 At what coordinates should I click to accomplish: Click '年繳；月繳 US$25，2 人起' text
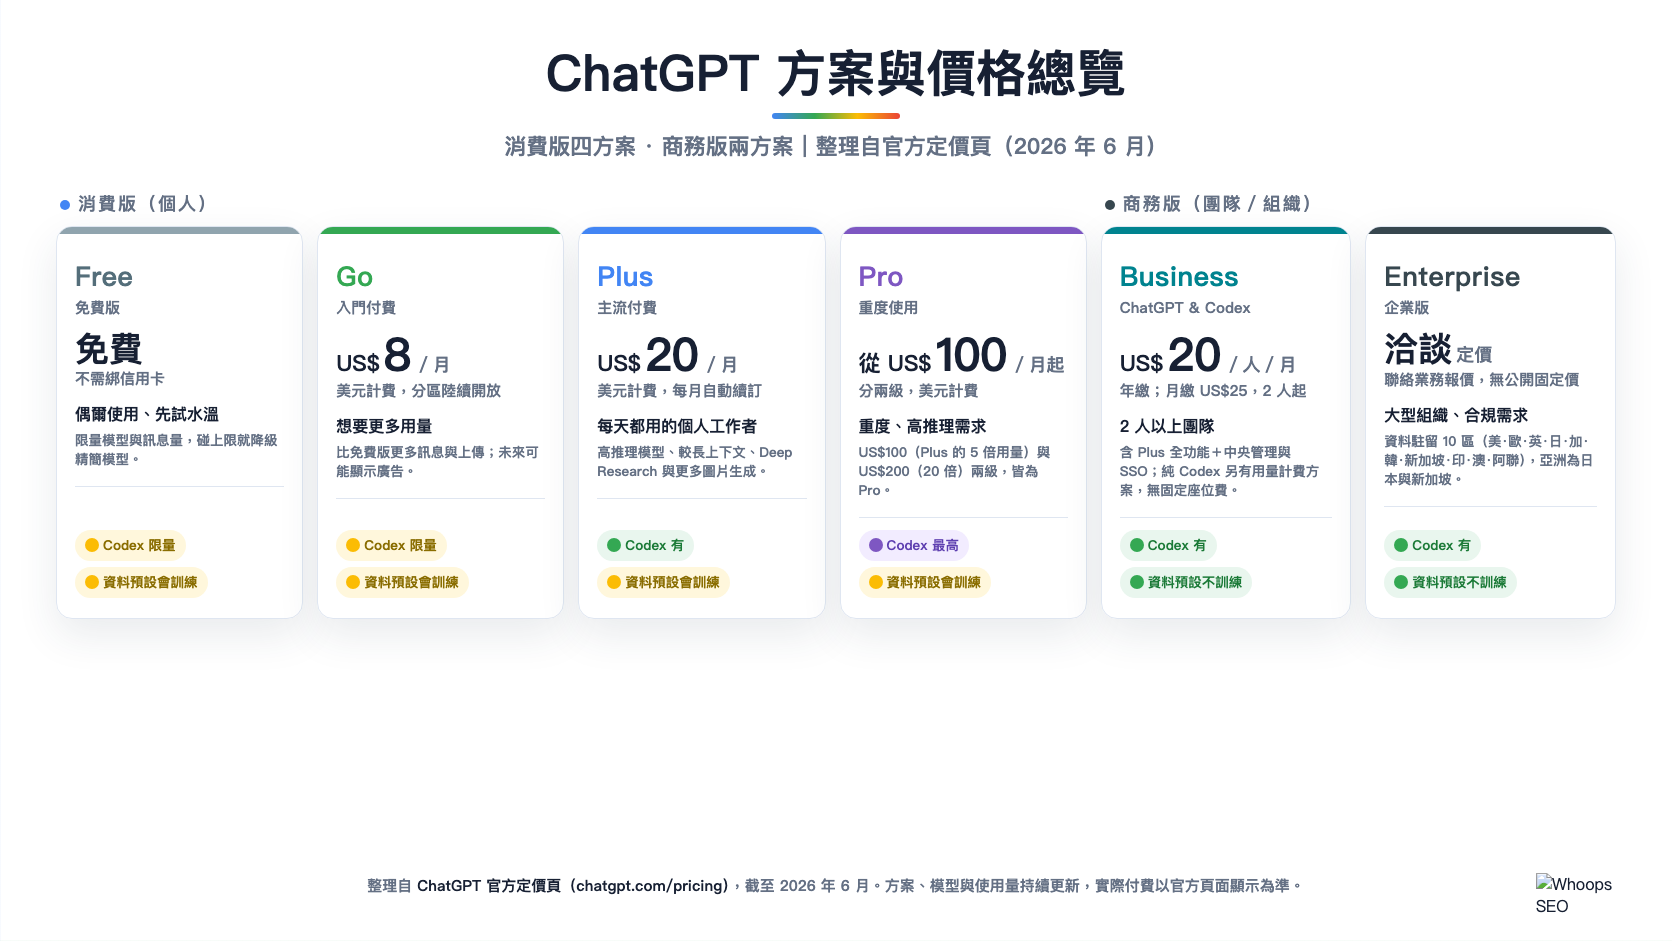(1213, 391)
